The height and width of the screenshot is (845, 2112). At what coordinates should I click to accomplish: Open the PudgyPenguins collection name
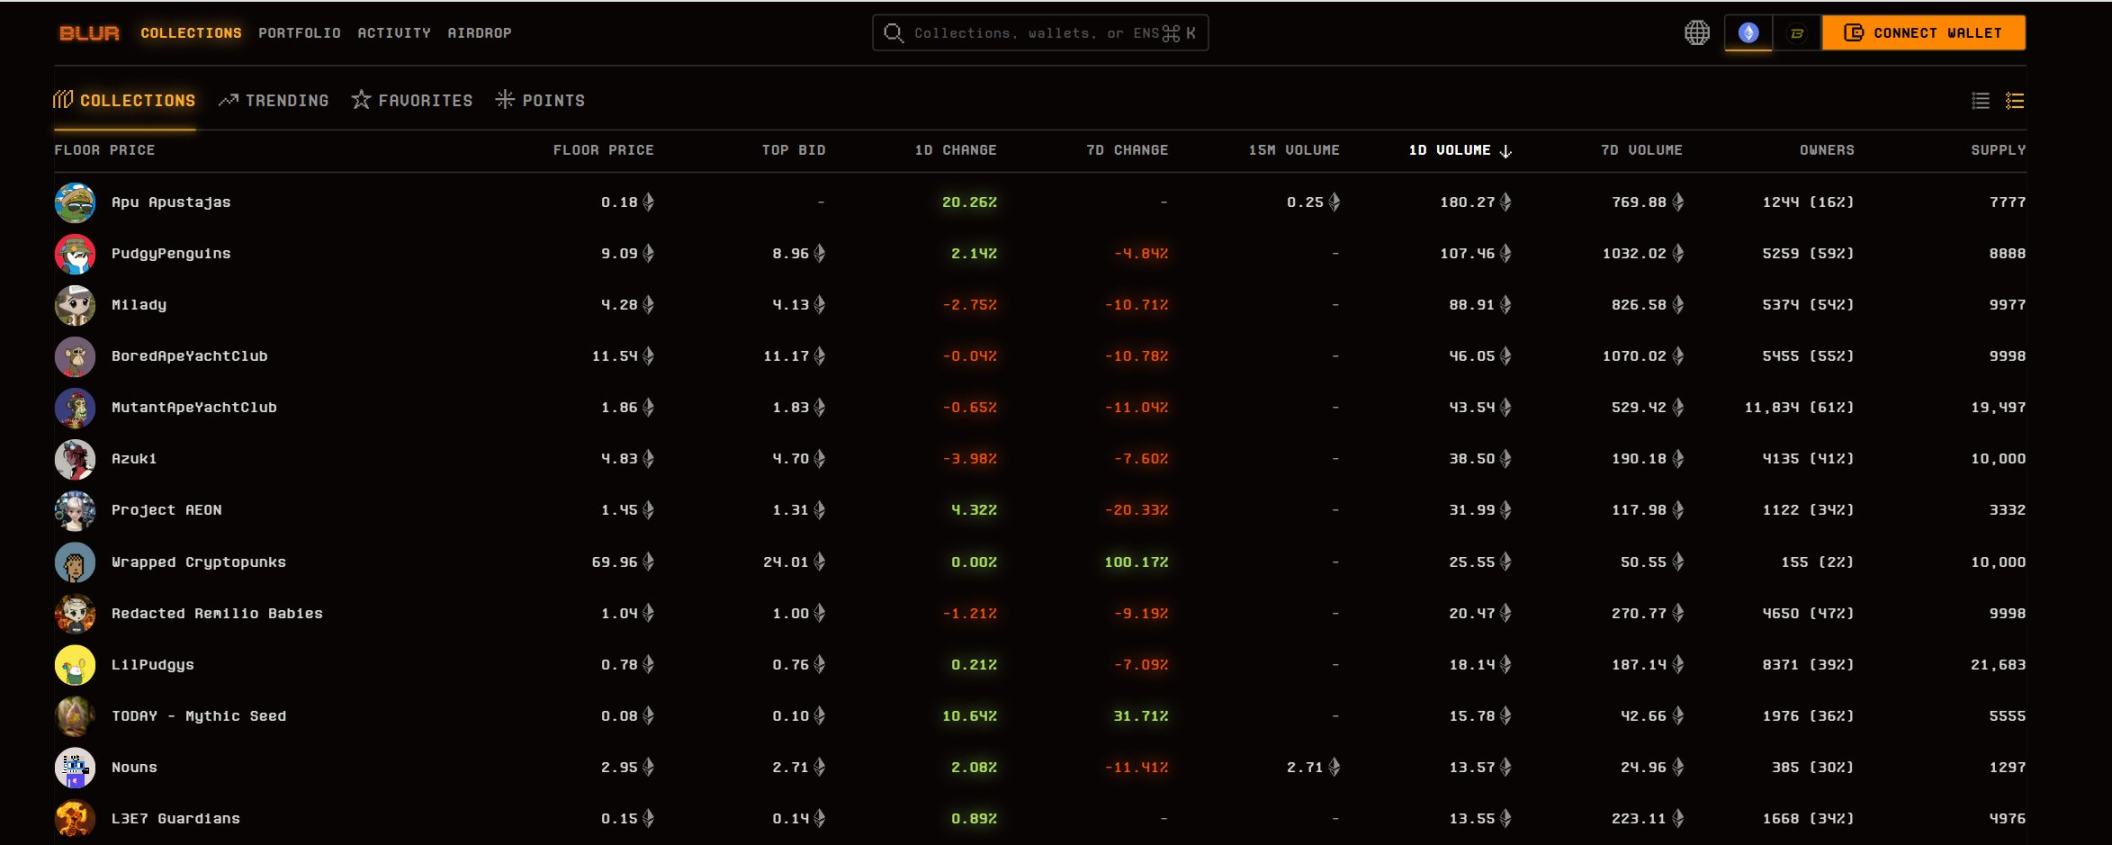[171, 254]
